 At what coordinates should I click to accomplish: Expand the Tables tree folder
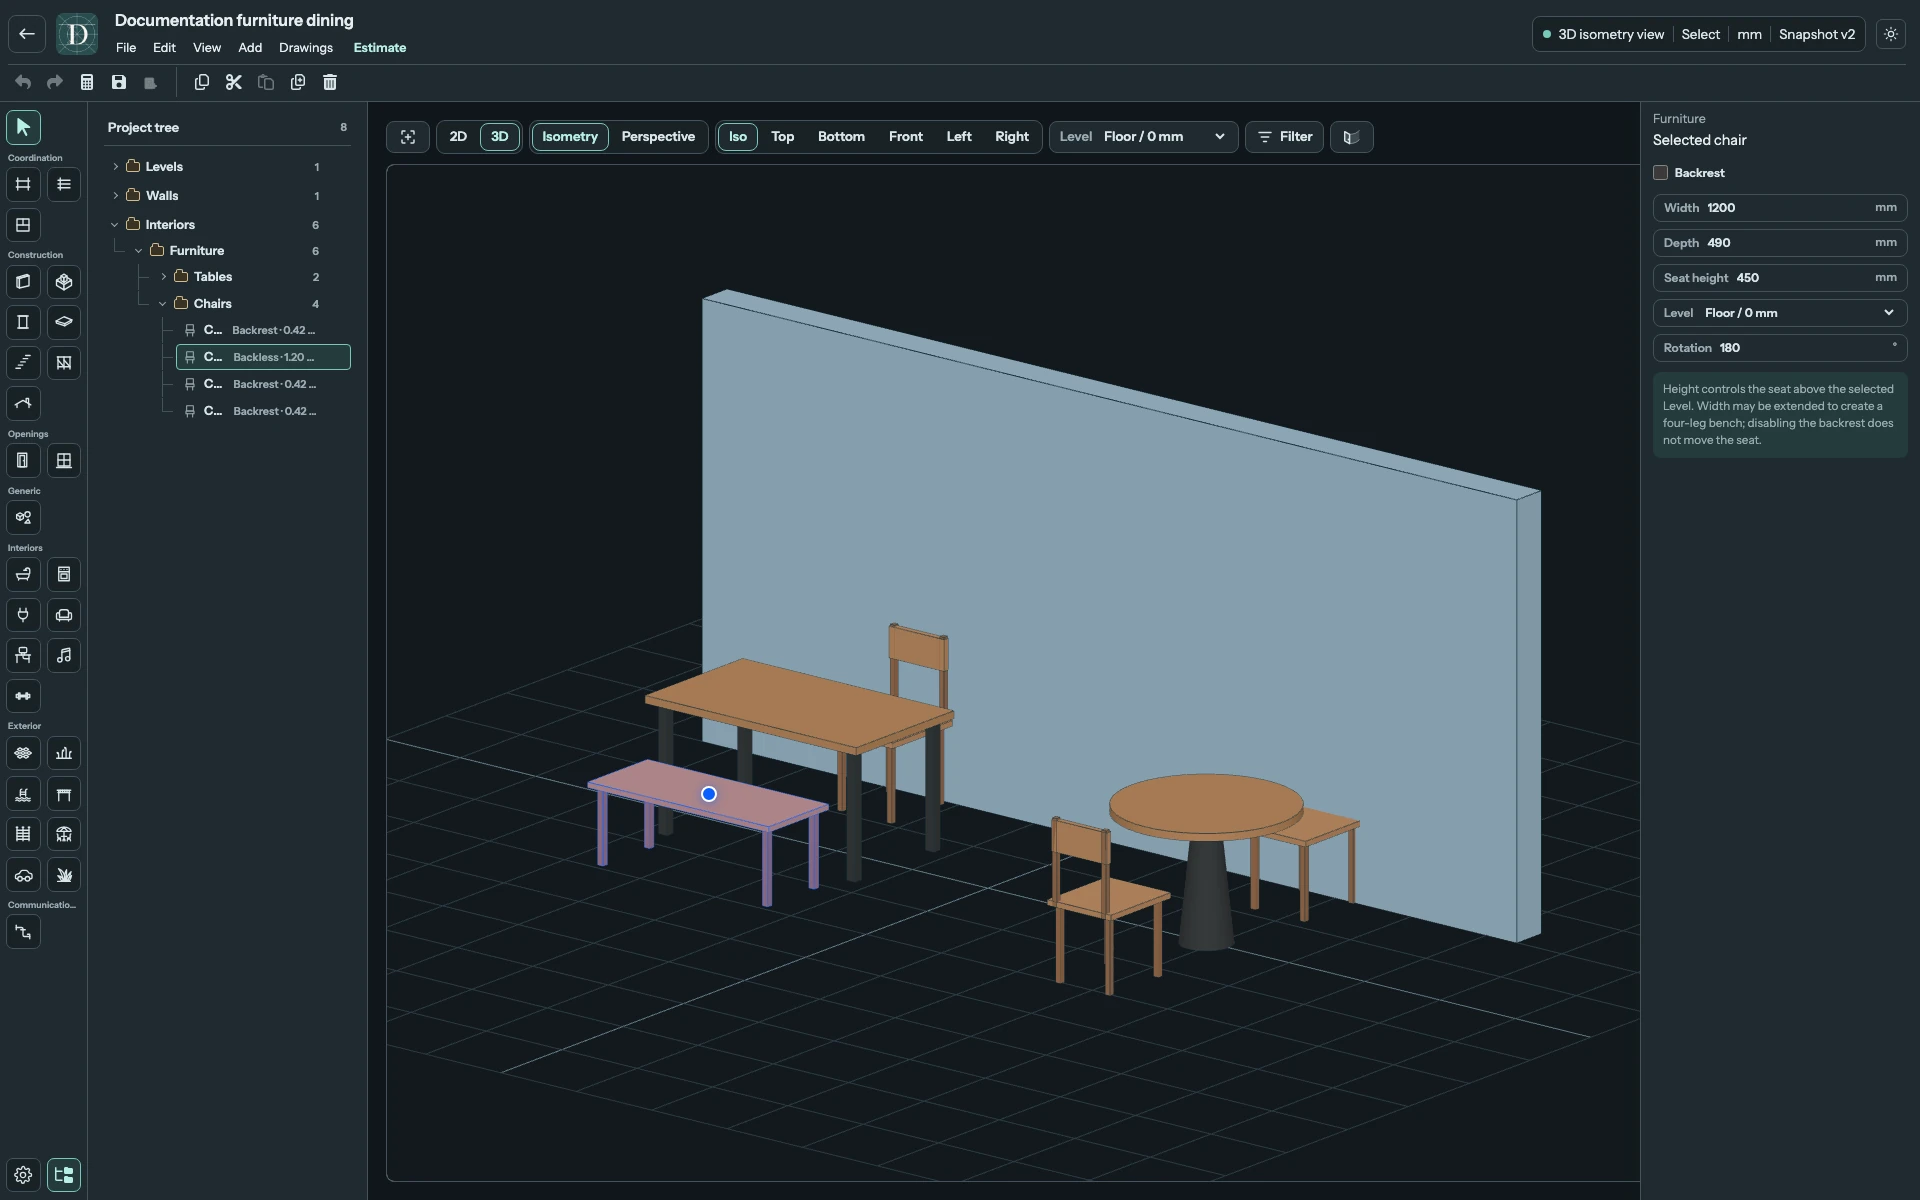point(164,277)
